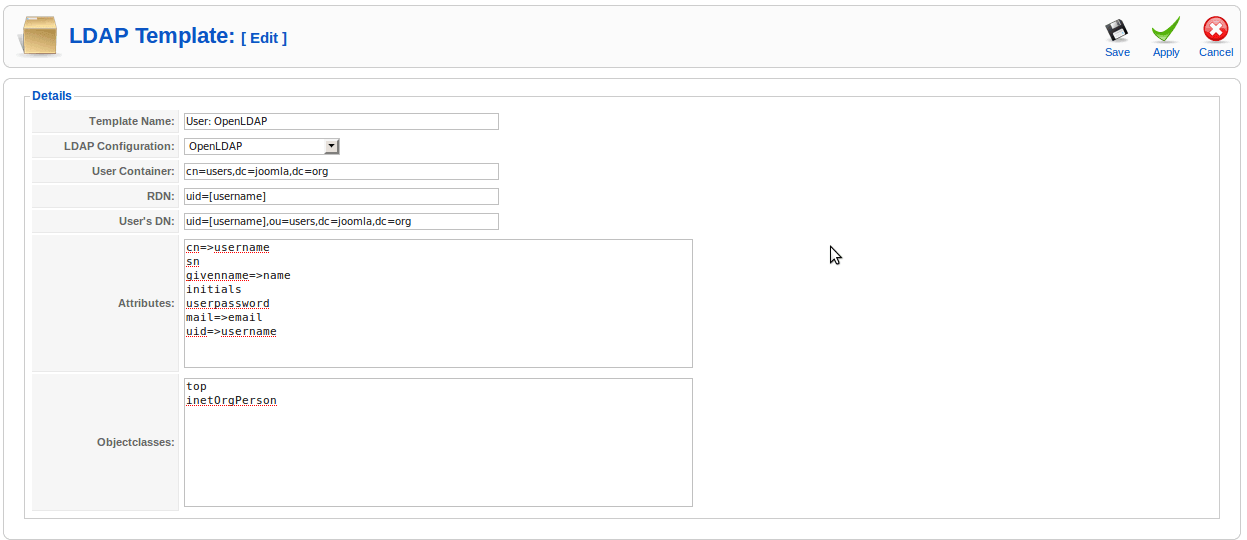Click the 'Attributes:' field label
The height and width of the screenshot is (540, 1247).
(146, 303)
